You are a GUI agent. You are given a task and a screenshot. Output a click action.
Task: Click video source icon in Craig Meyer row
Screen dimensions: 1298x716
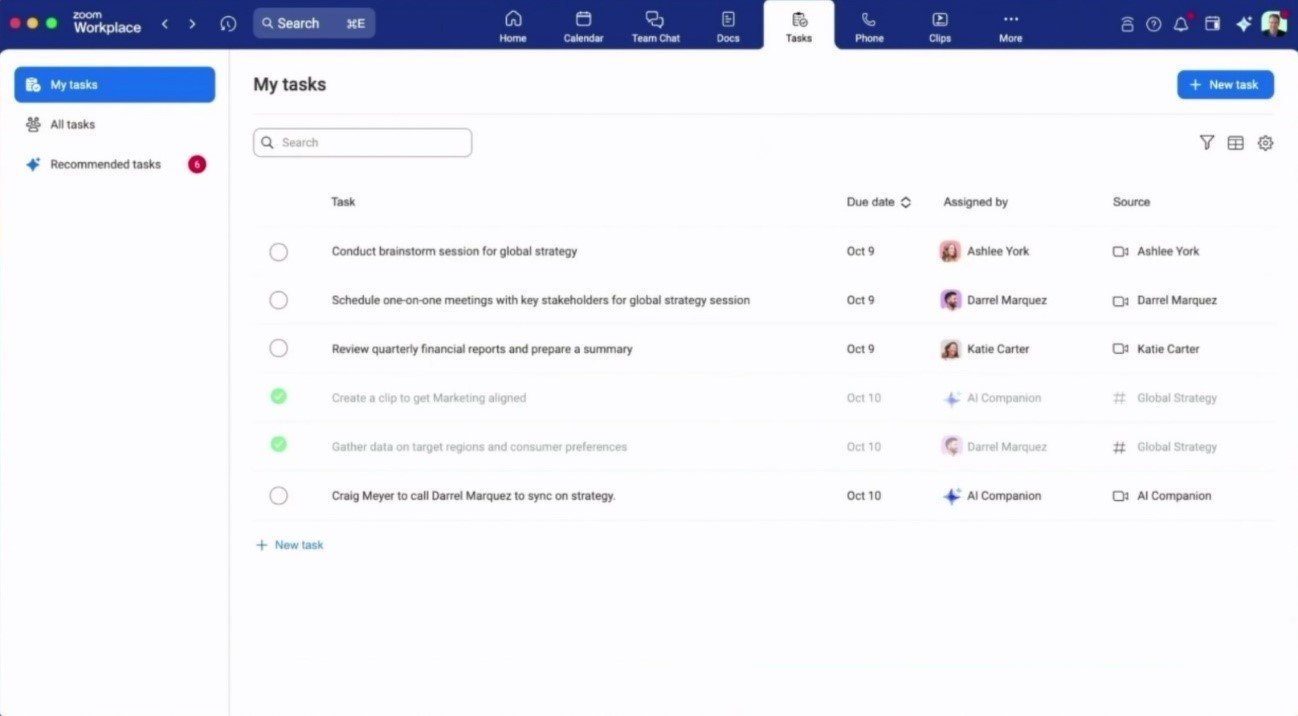click(1120, 496)
